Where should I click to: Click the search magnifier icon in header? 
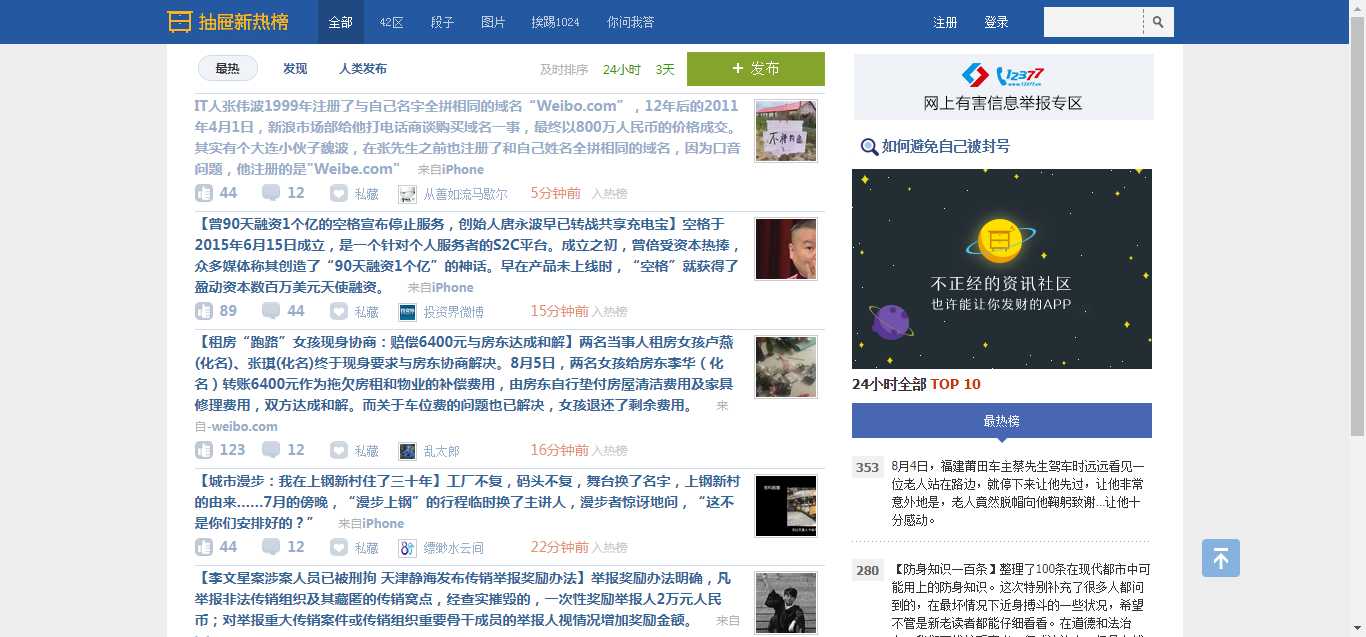point(1158,22)
